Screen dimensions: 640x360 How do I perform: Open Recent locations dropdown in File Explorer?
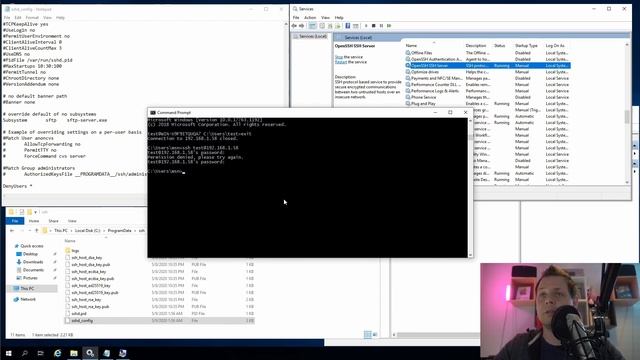pyautogui.click(x=30, y=231)
